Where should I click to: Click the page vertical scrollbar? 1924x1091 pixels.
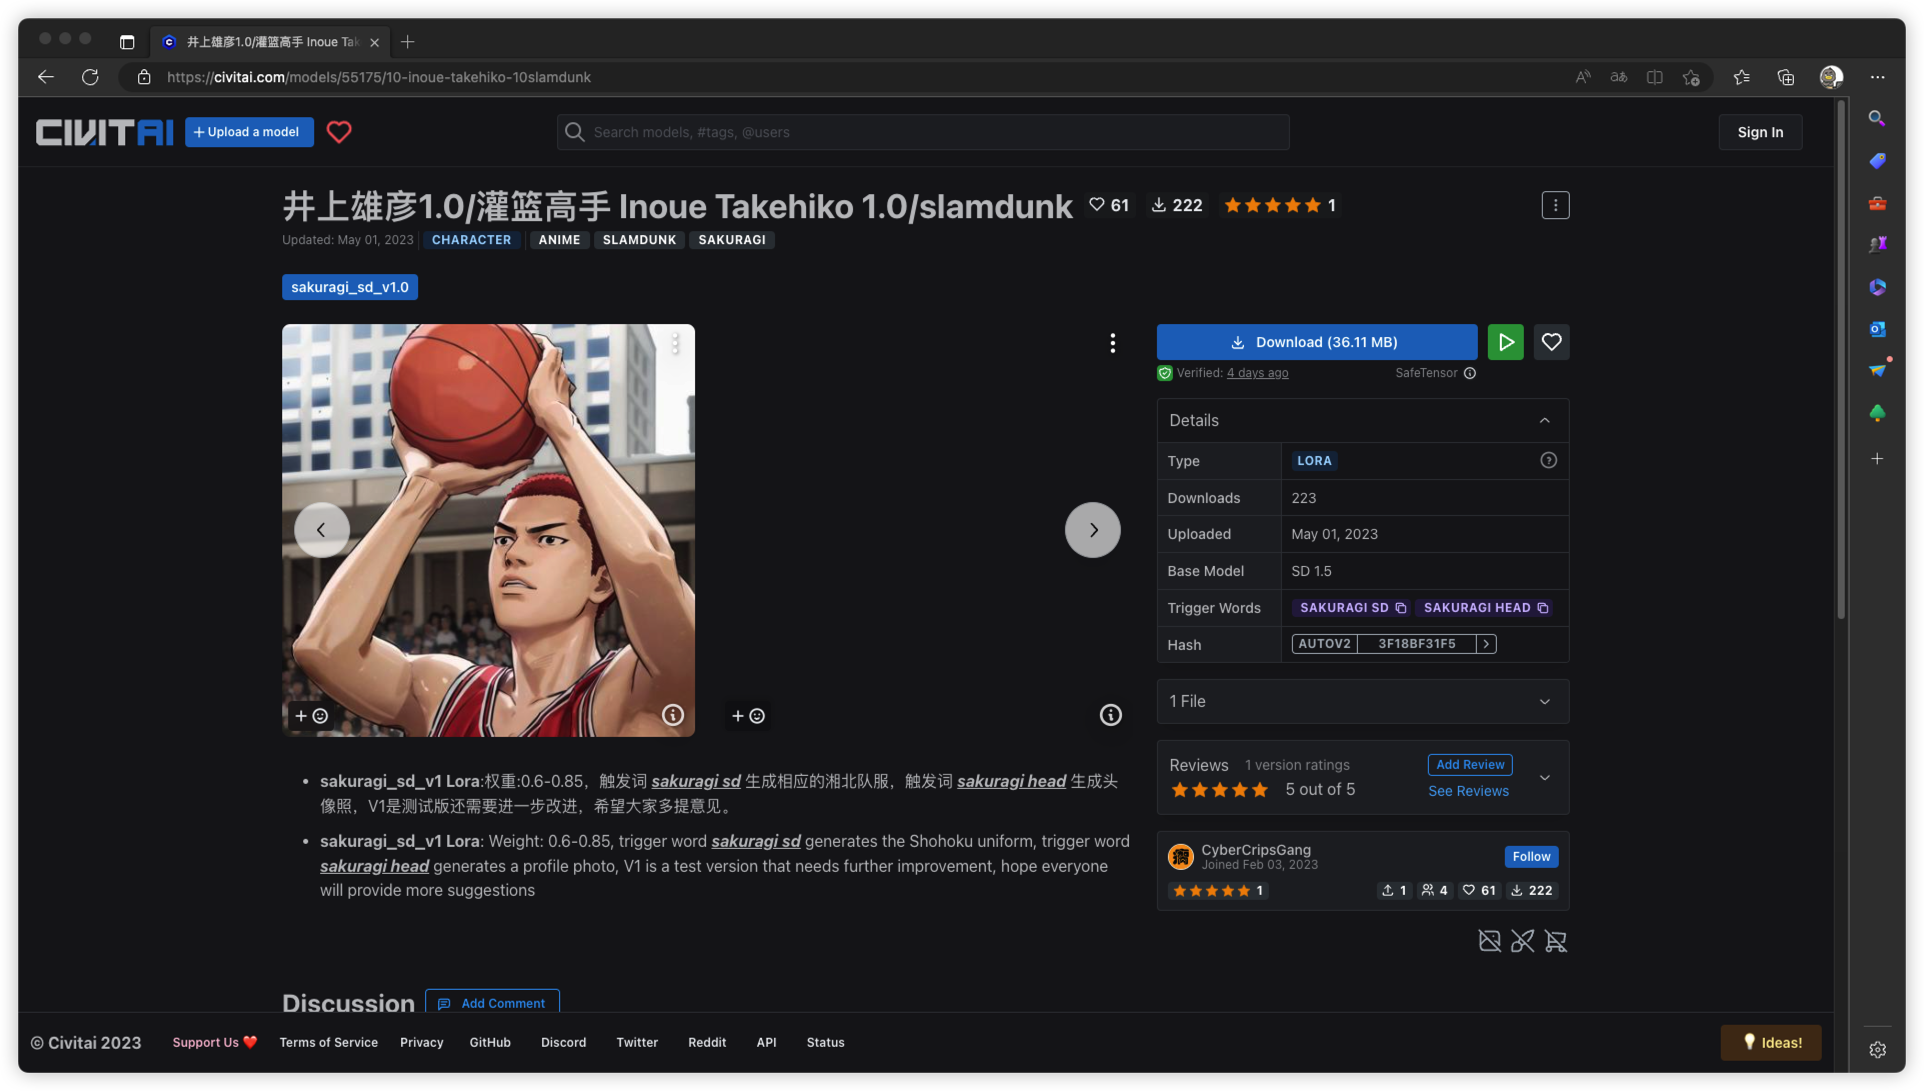(1841, 360)
